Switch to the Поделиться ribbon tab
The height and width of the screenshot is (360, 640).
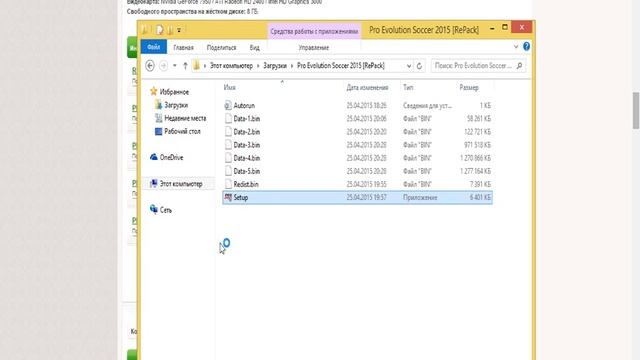pos(221,48)
